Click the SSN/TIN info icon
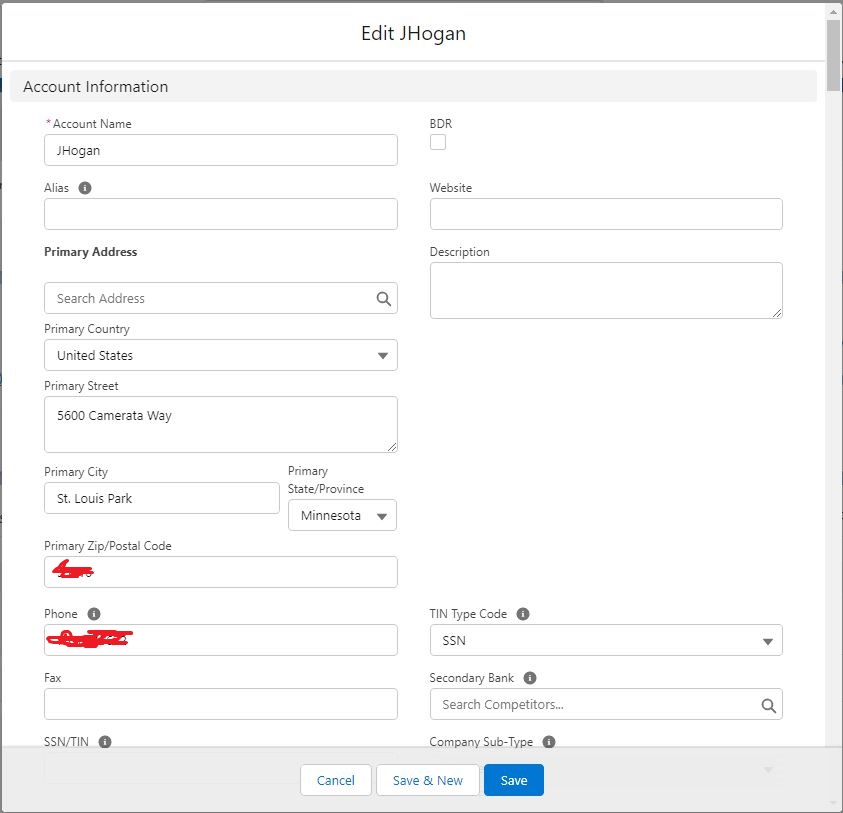The image size is (843, 813). [x=105, y=742]
